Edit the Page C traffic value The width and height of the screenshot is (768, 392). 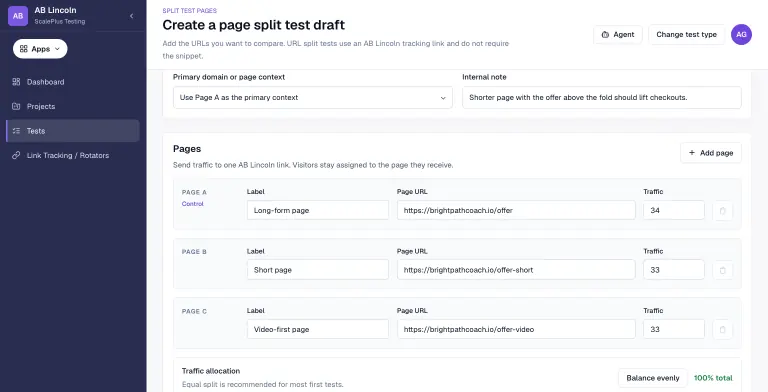674,329
